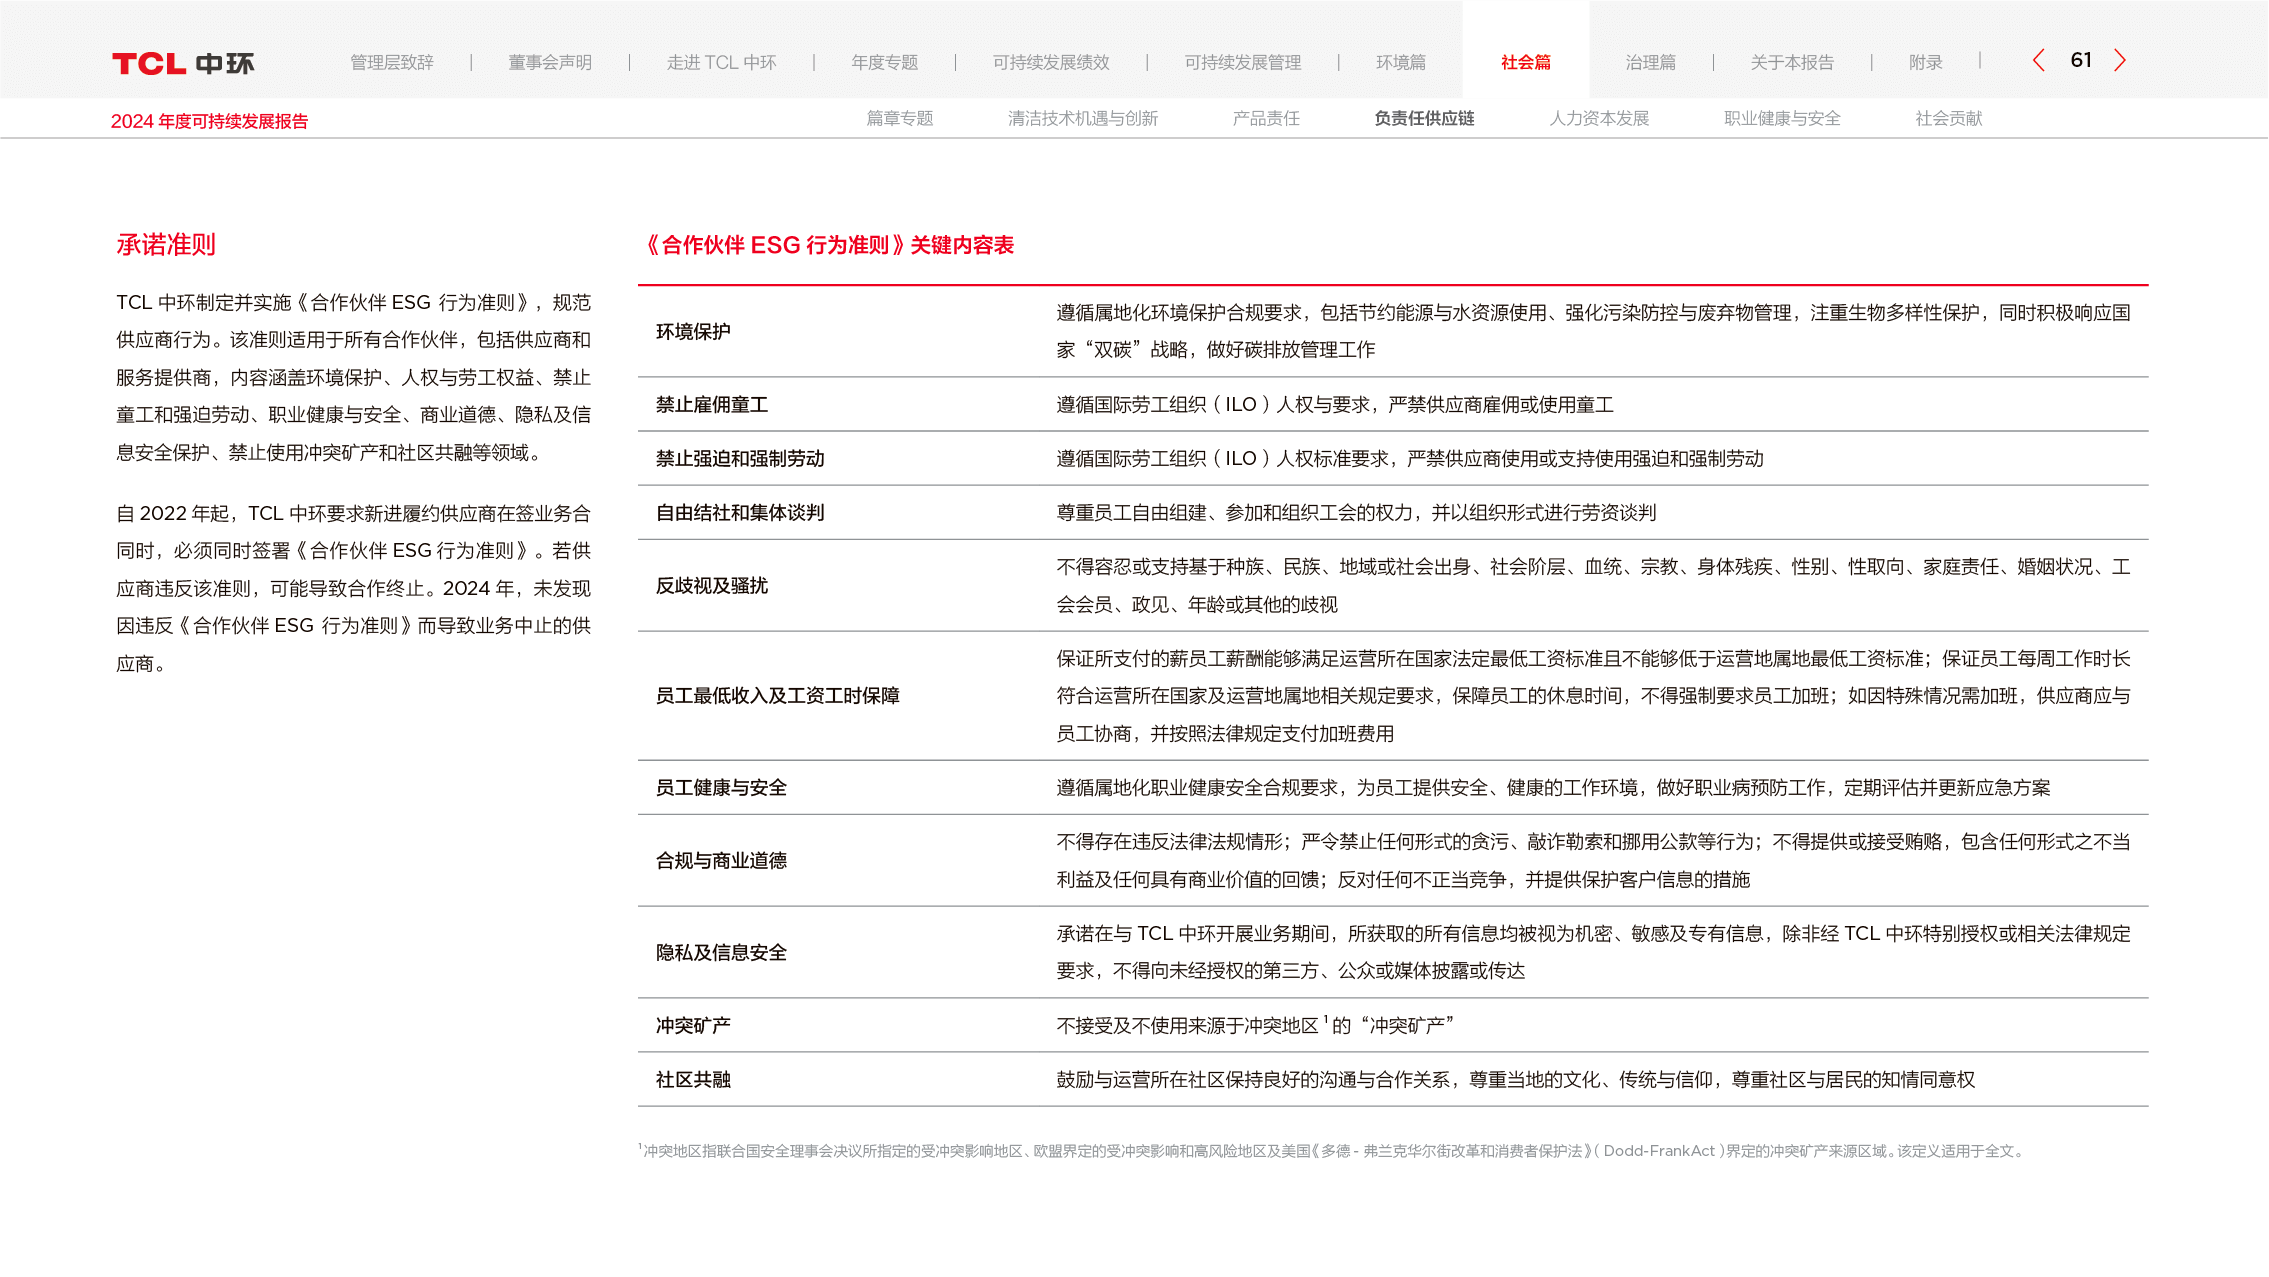Click the next page arrow icon
This screenshot has width=2269, height=1277.
pyautogui.click(x=2119, y=61)
